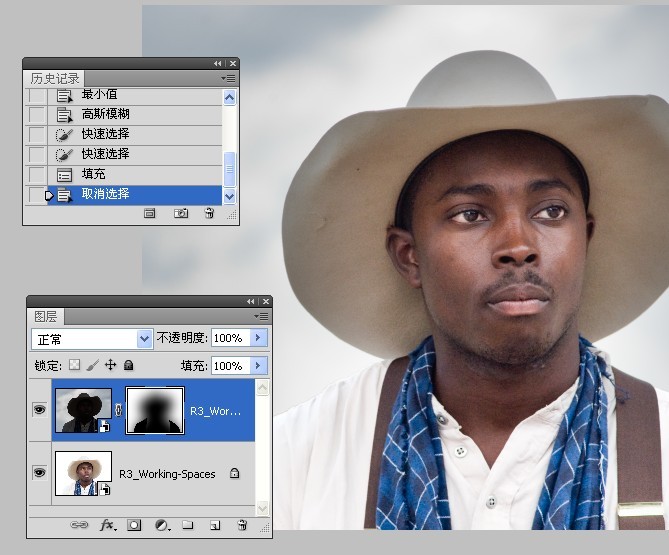Select the first 快速选择 history state
This screenshot has height=555, width=669.
pyautogui.click(x=134, y=134)
